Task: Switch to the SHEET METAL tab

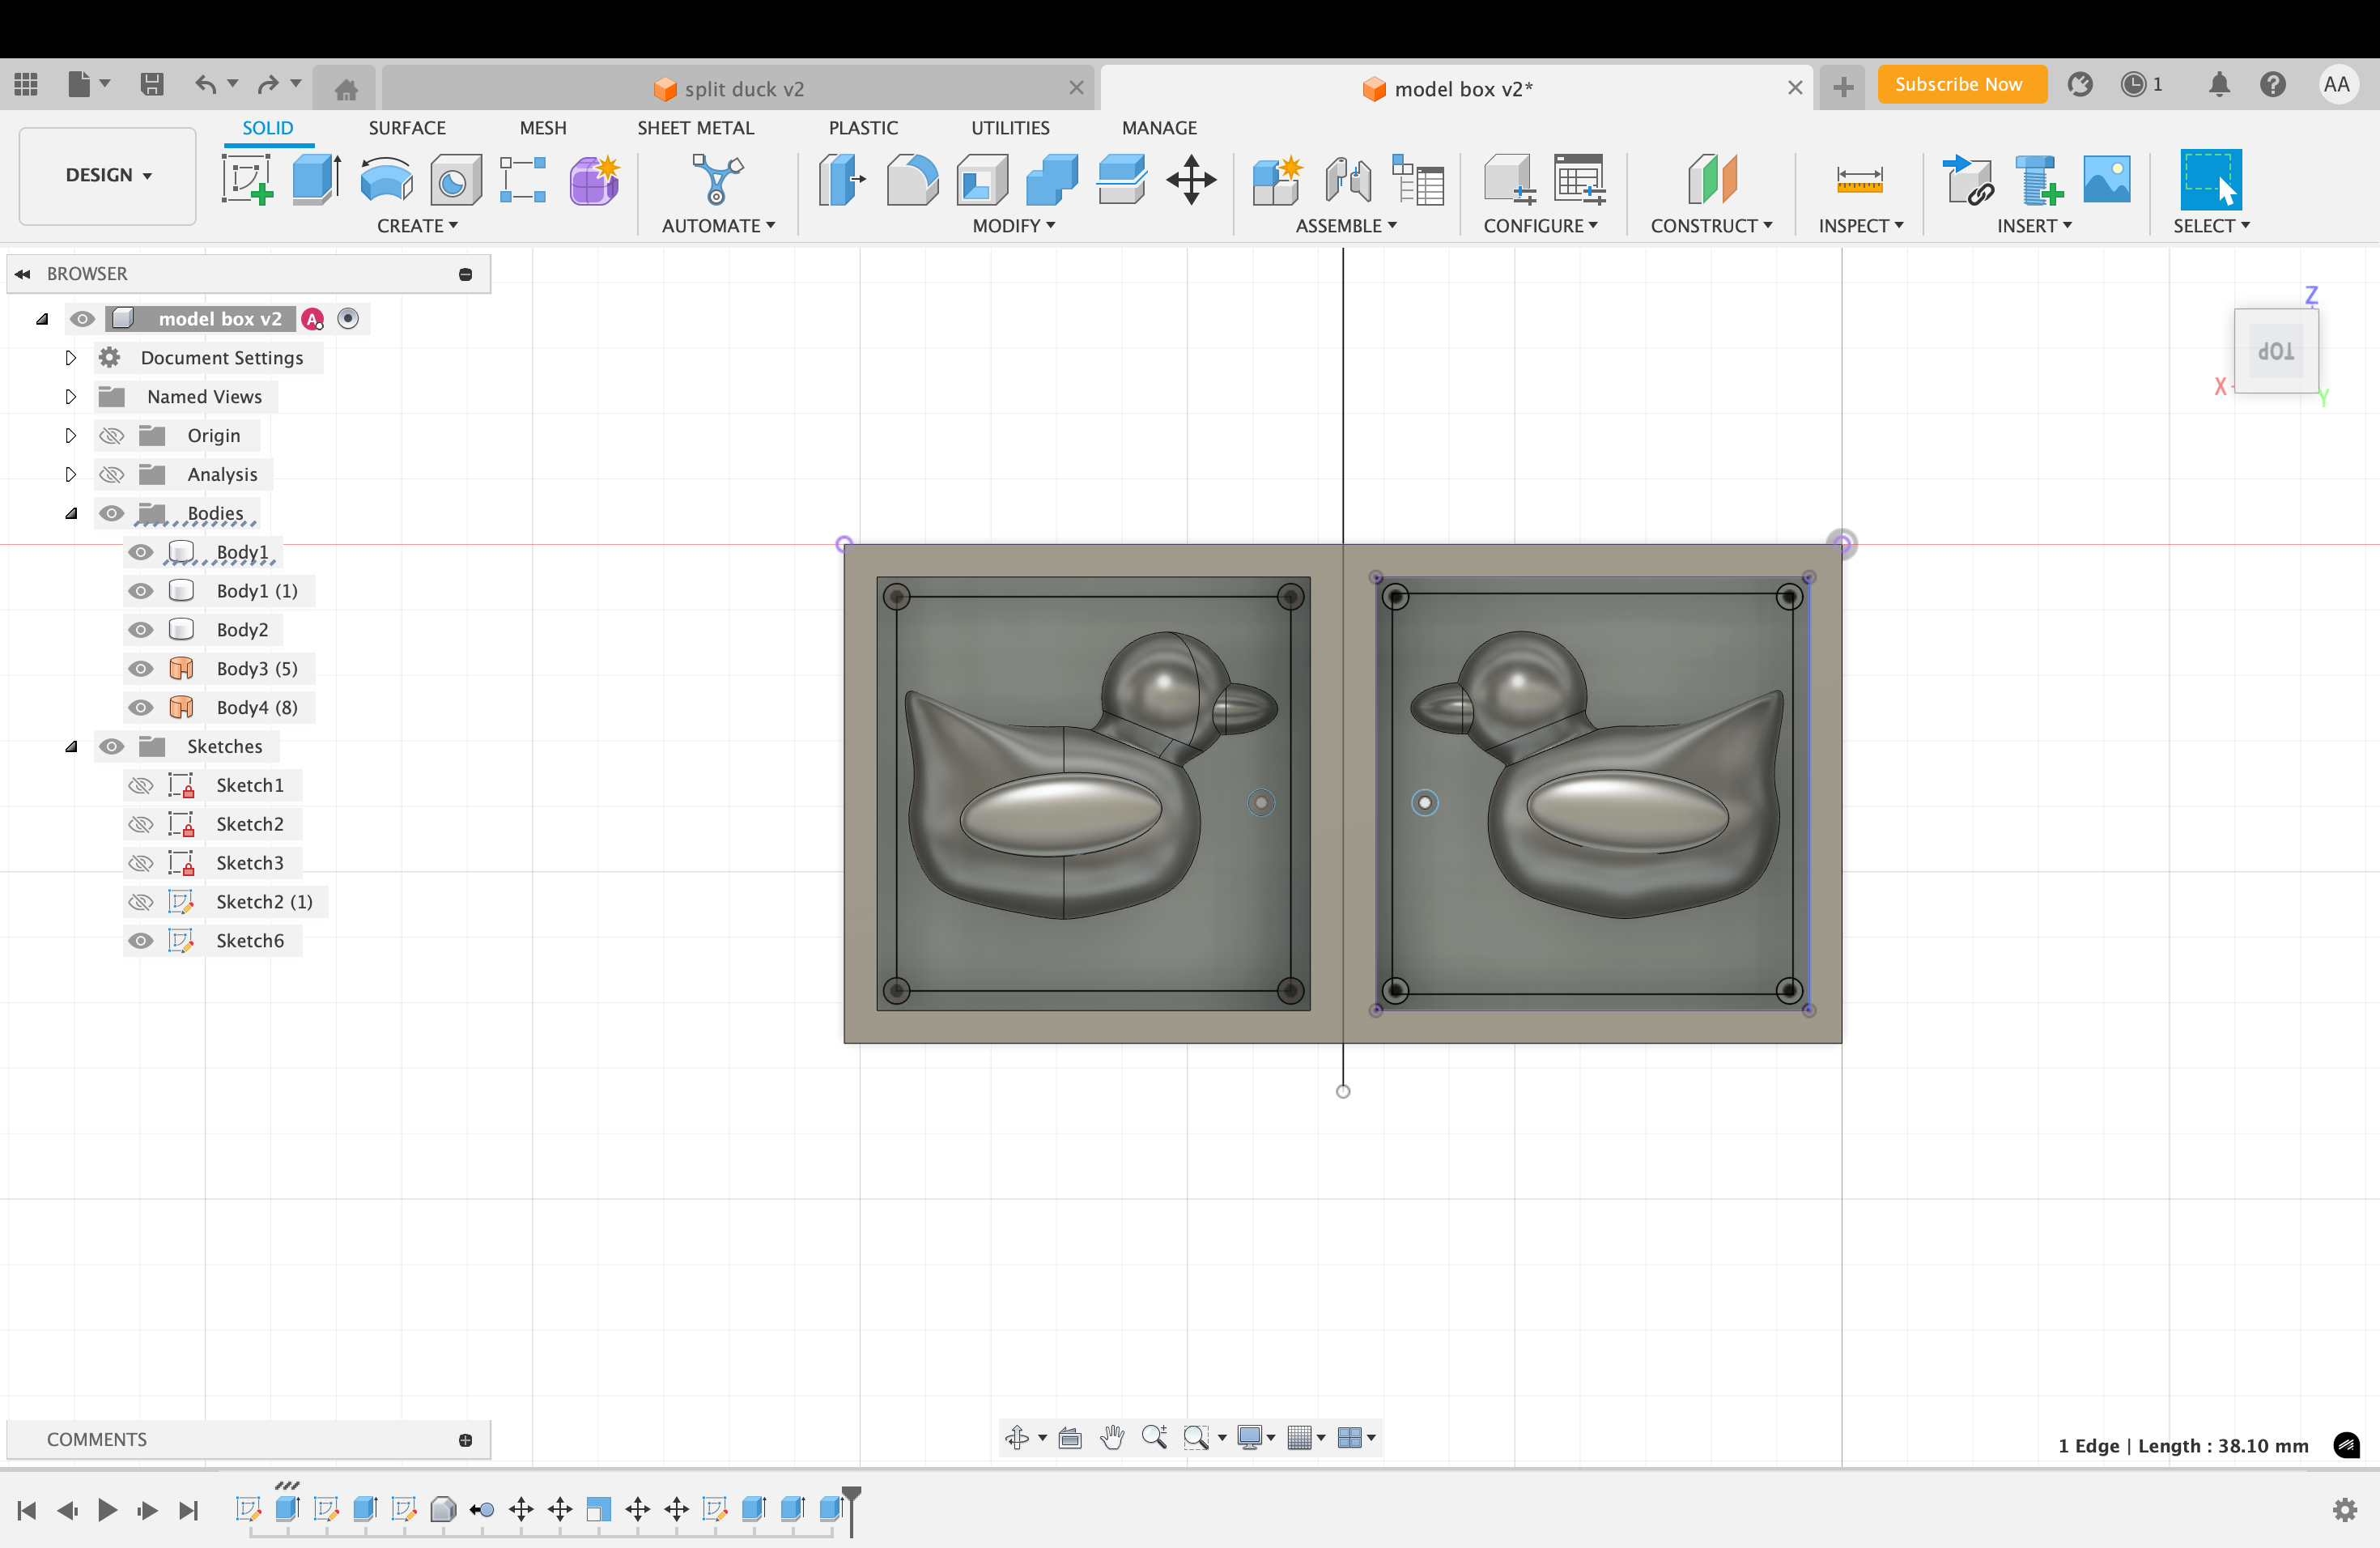Action: coord(696,128)
